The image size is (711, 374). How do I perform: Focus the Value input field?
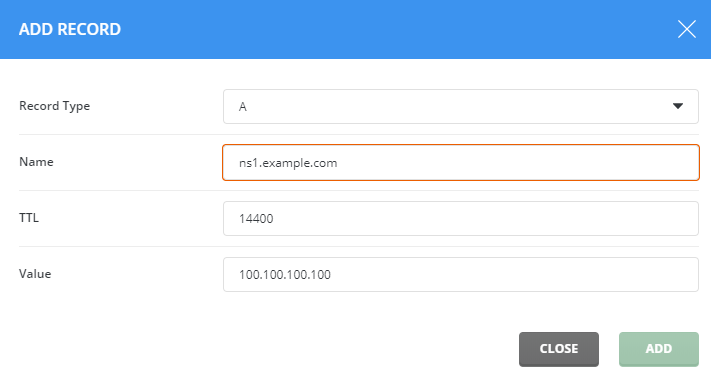(x=461, y=275)
